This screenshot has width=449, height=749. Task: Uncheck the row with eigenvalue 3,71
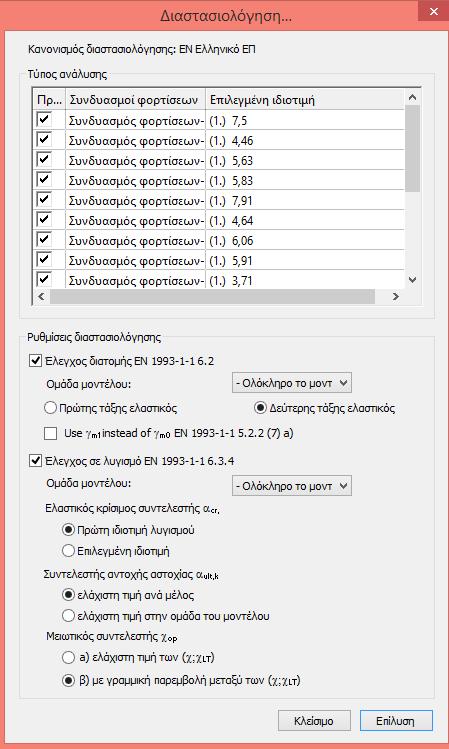pyautogui.click(x=44, y=279)
